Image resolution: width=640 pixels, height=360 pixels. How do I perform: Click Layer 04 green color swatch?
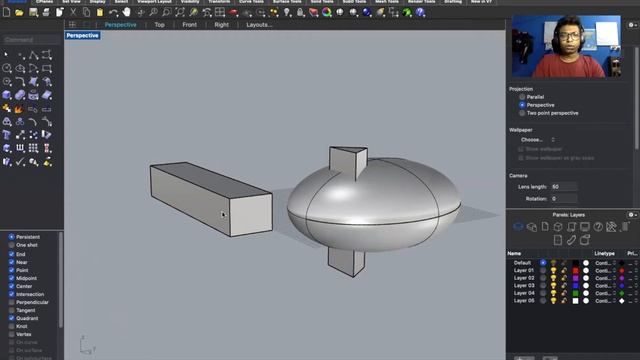(x=576, y=293)
